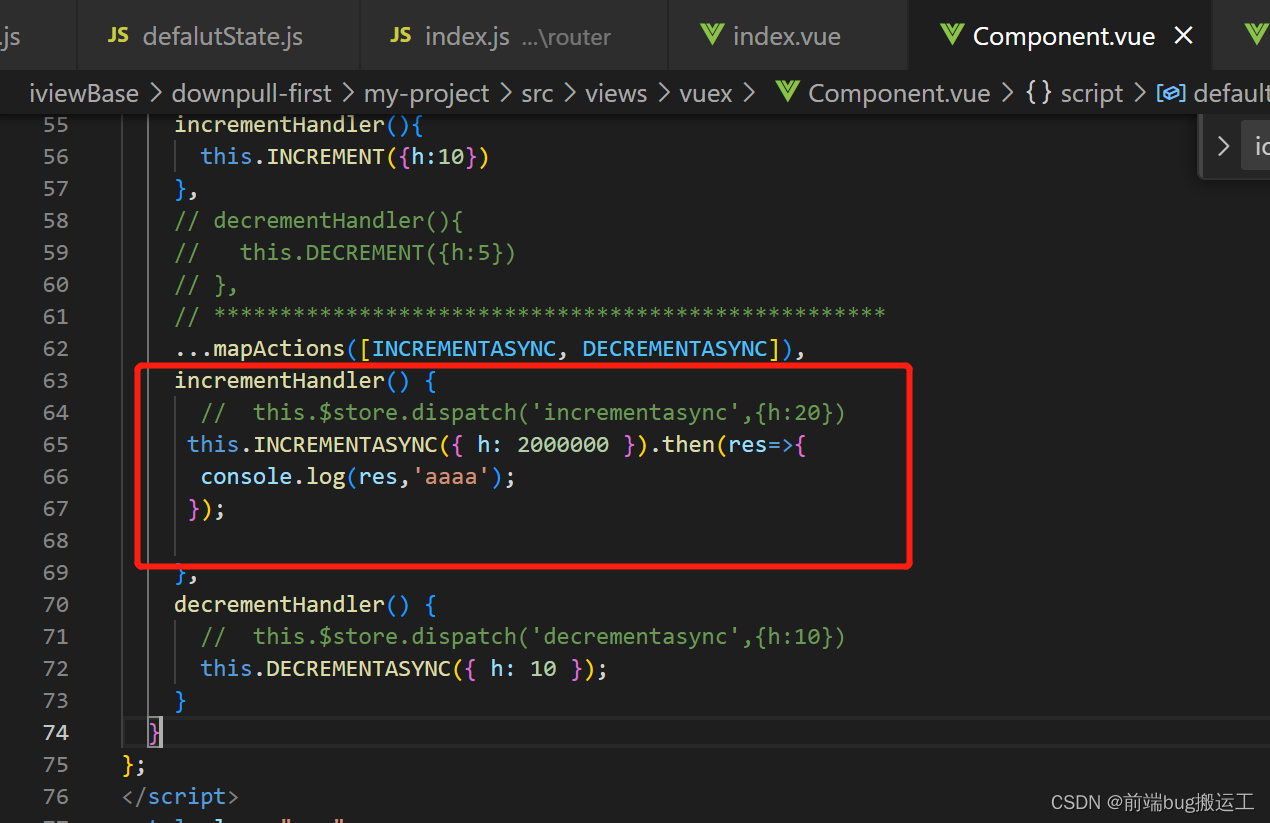The image size is (1270, 823).
Task: Open views breadcrumb folder
Action: click(x=616, y=94)
